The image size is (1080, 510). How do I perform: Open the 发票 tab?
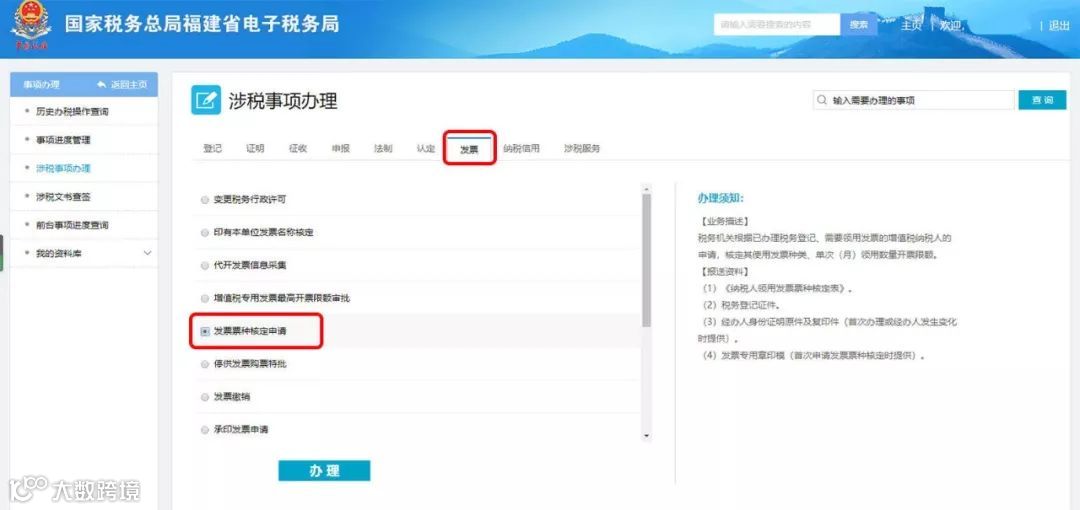click(x=469, y=148)
